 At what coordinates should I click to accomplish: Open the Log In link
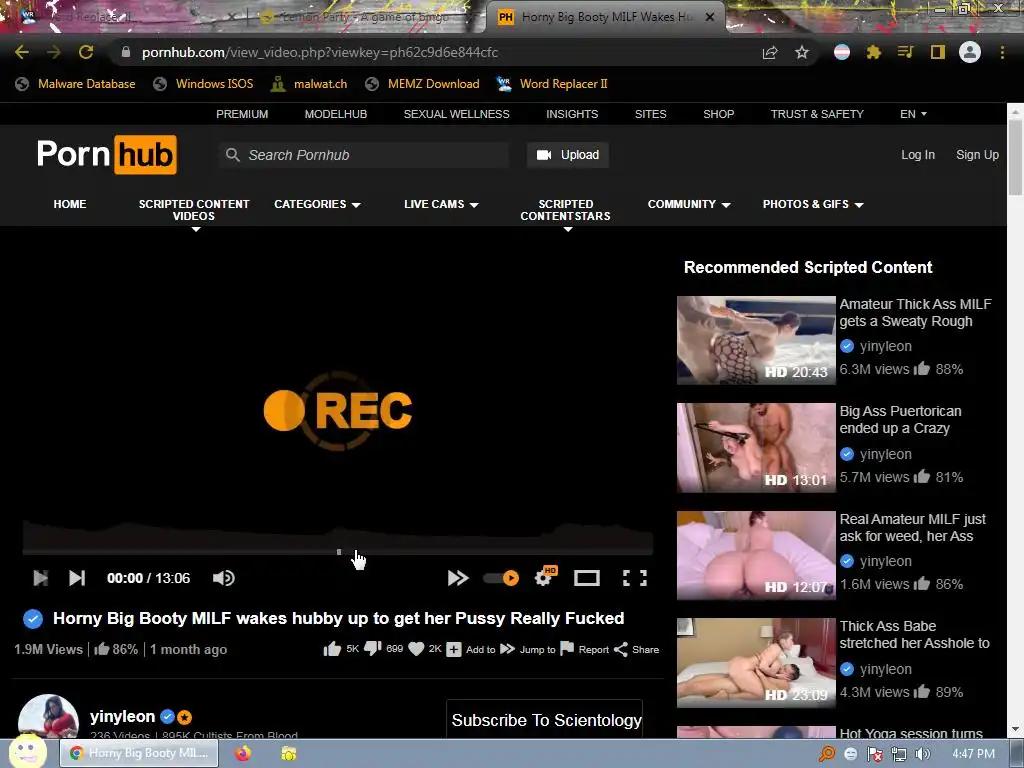pyautogui.click(x=918, y=155)
